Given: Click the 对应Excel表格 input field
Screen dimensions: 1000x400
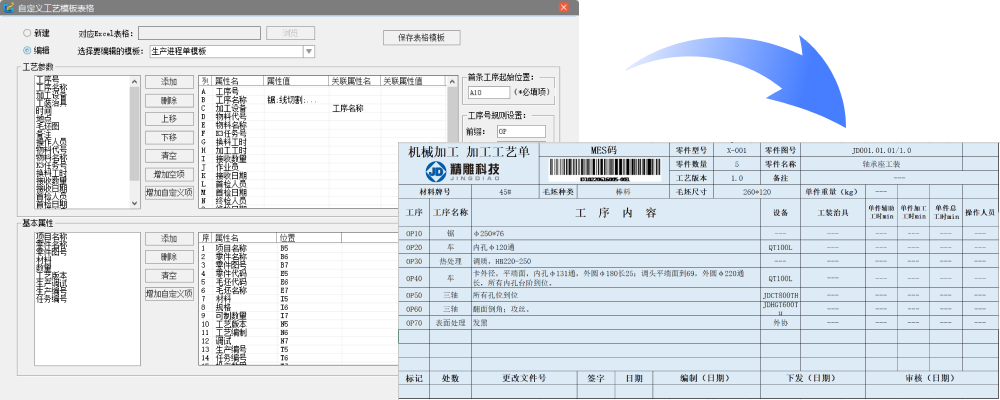Looking at the screenshot, I should [199, 33].
